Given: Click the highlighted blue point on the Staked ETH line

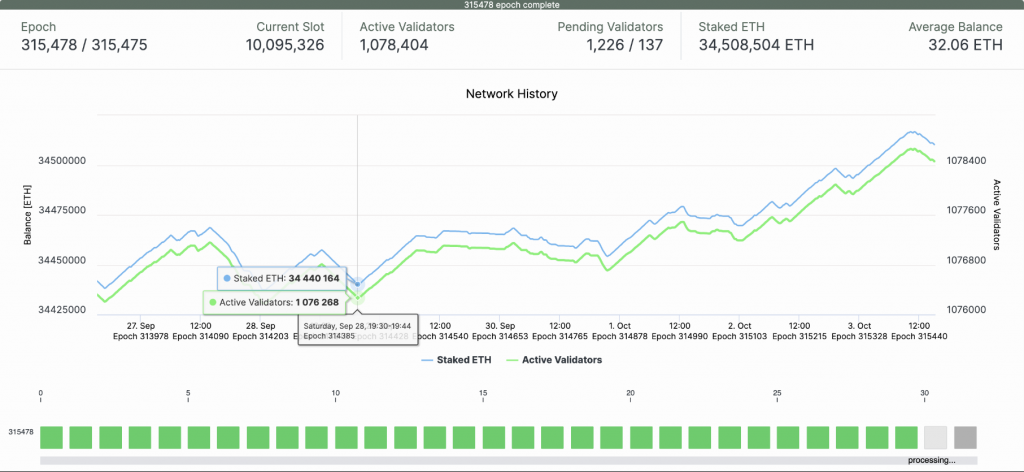Looking at the screenshot, I should (x=357, y=284).
